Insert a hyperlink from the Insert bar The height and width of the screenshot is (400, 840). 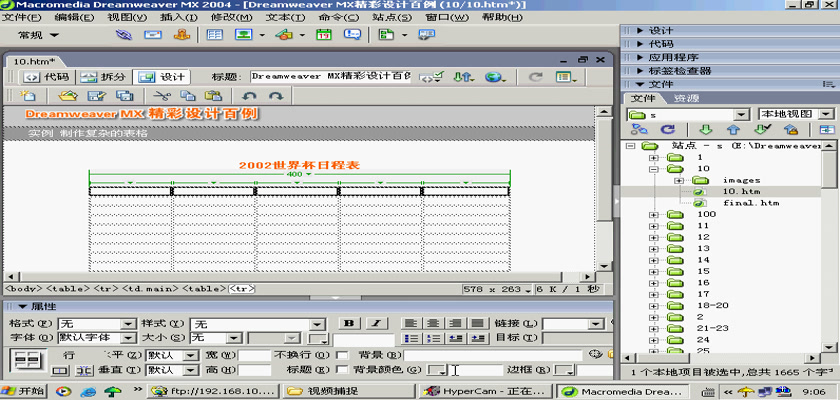coord(124,35)
